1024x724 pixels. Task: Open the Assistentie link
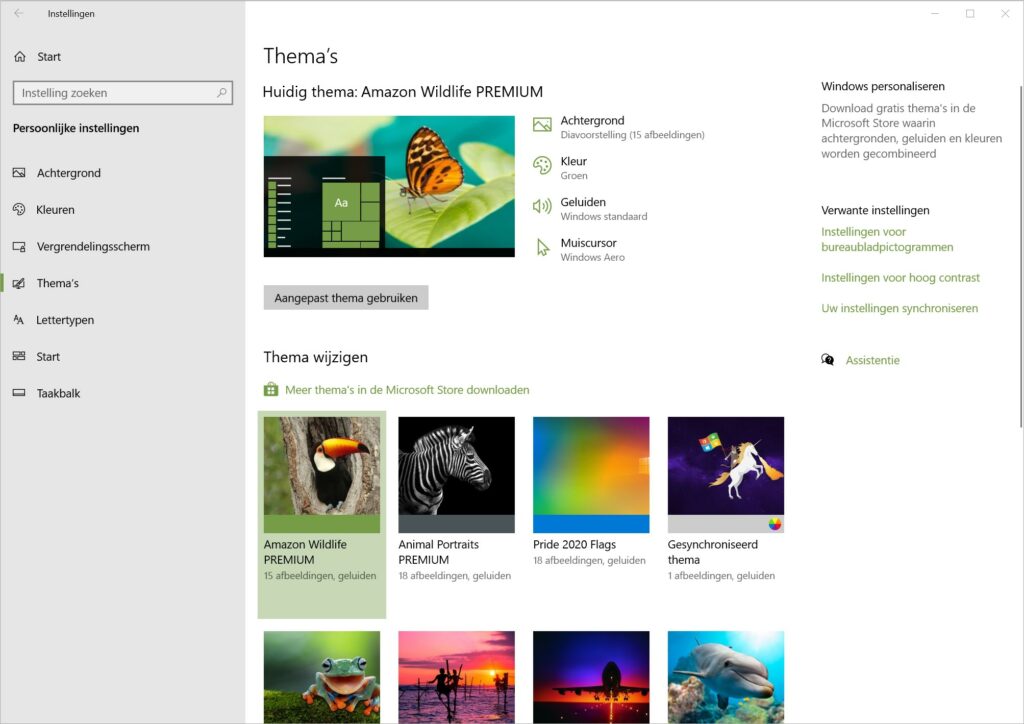point(872,360)
